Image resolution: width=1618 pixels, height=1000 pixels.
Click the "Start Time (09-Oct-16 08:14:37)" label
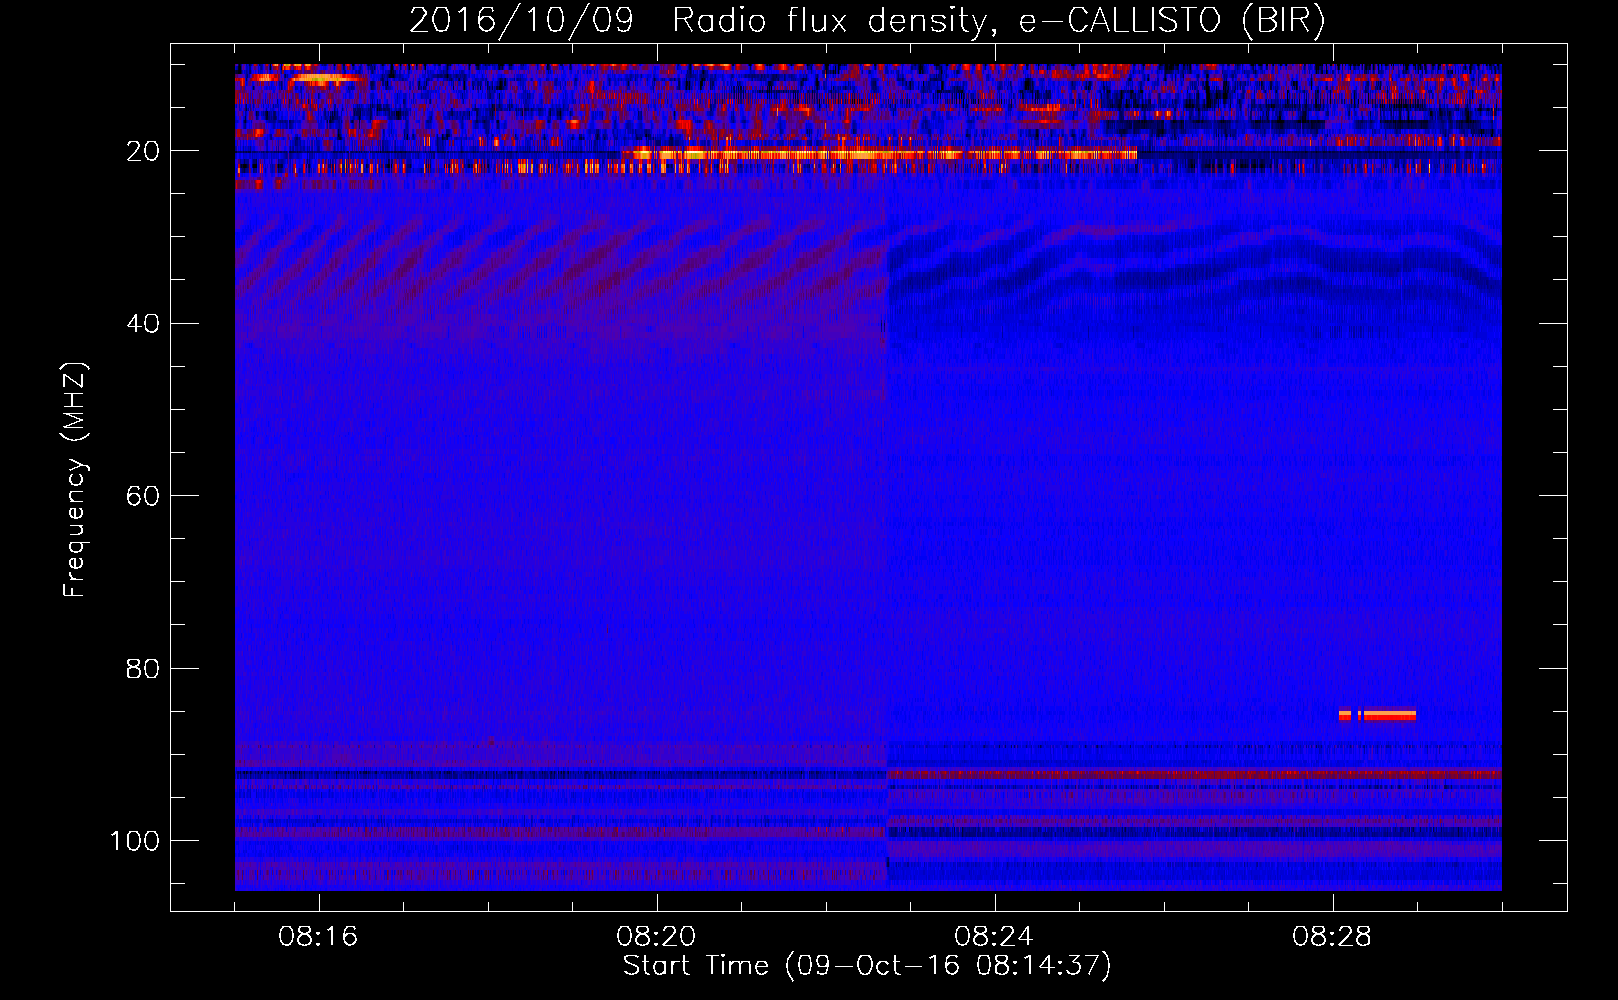[867, 966]
